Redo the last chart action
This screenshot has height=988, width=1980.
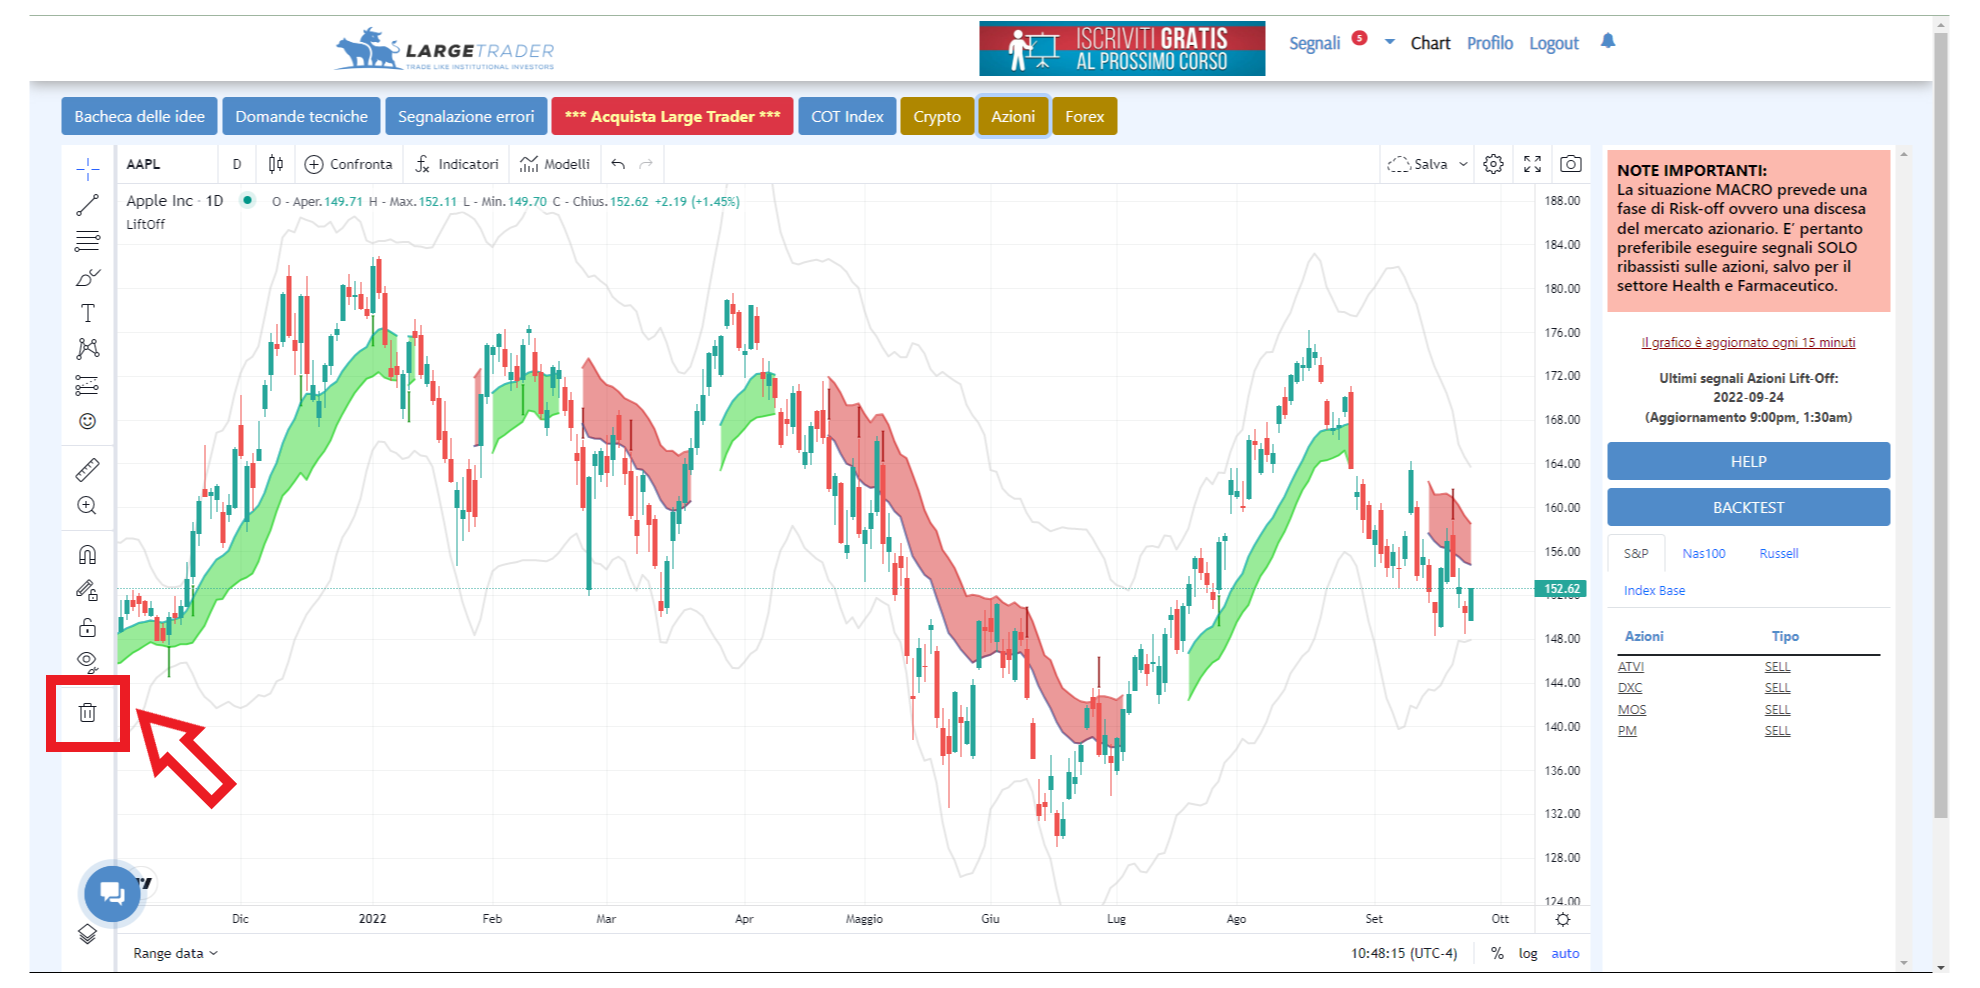coord(646,164)
